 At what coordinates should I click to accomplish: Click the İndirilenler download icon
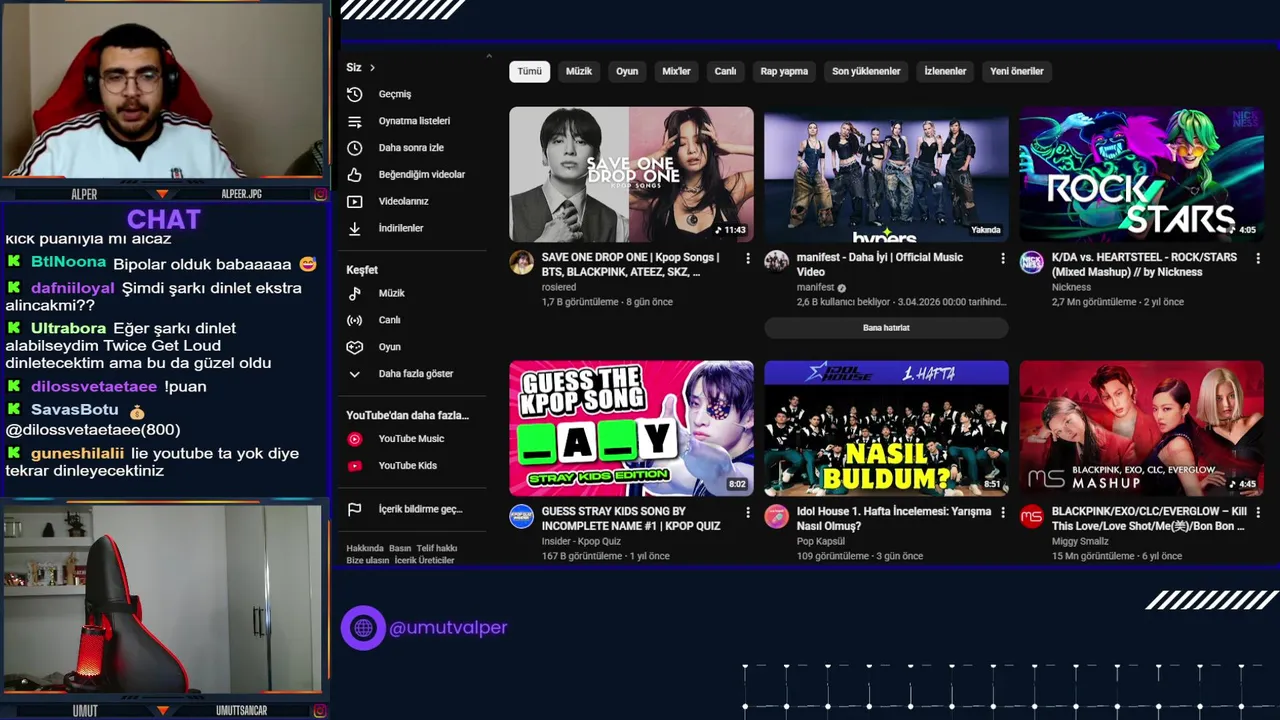tap(354, 228)
